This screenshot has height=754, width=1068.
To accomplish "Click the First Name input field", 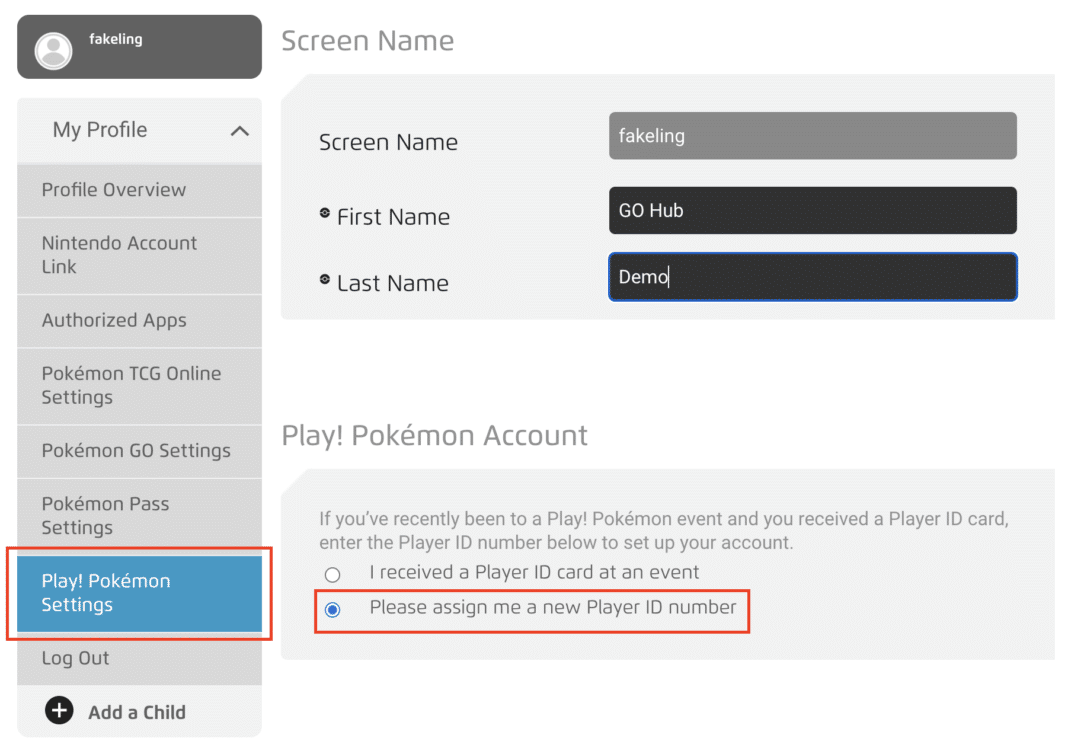I will click(x=813, y=210).
